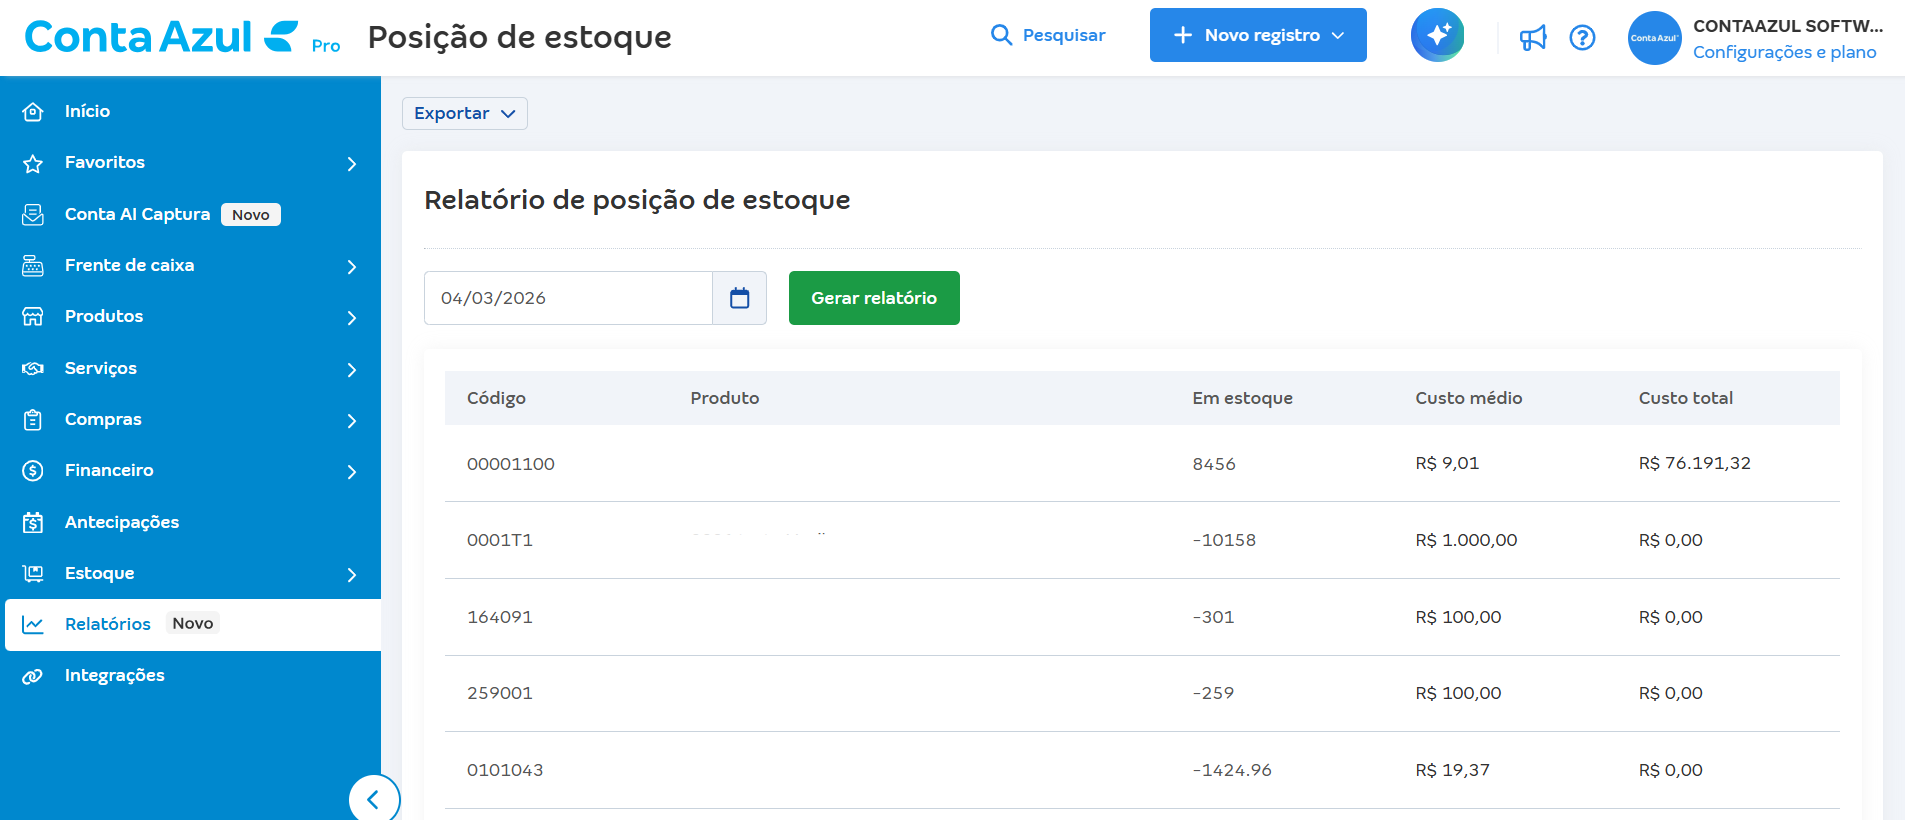This screenshot has height=820, width=1905.
Task: Open the help question mark icon
Action: 1582,38
